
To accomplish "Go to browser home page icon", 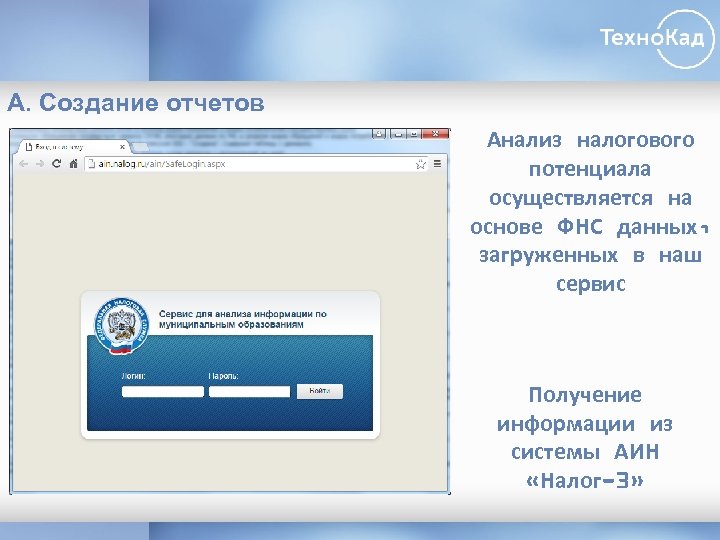I will click(73, 163).
